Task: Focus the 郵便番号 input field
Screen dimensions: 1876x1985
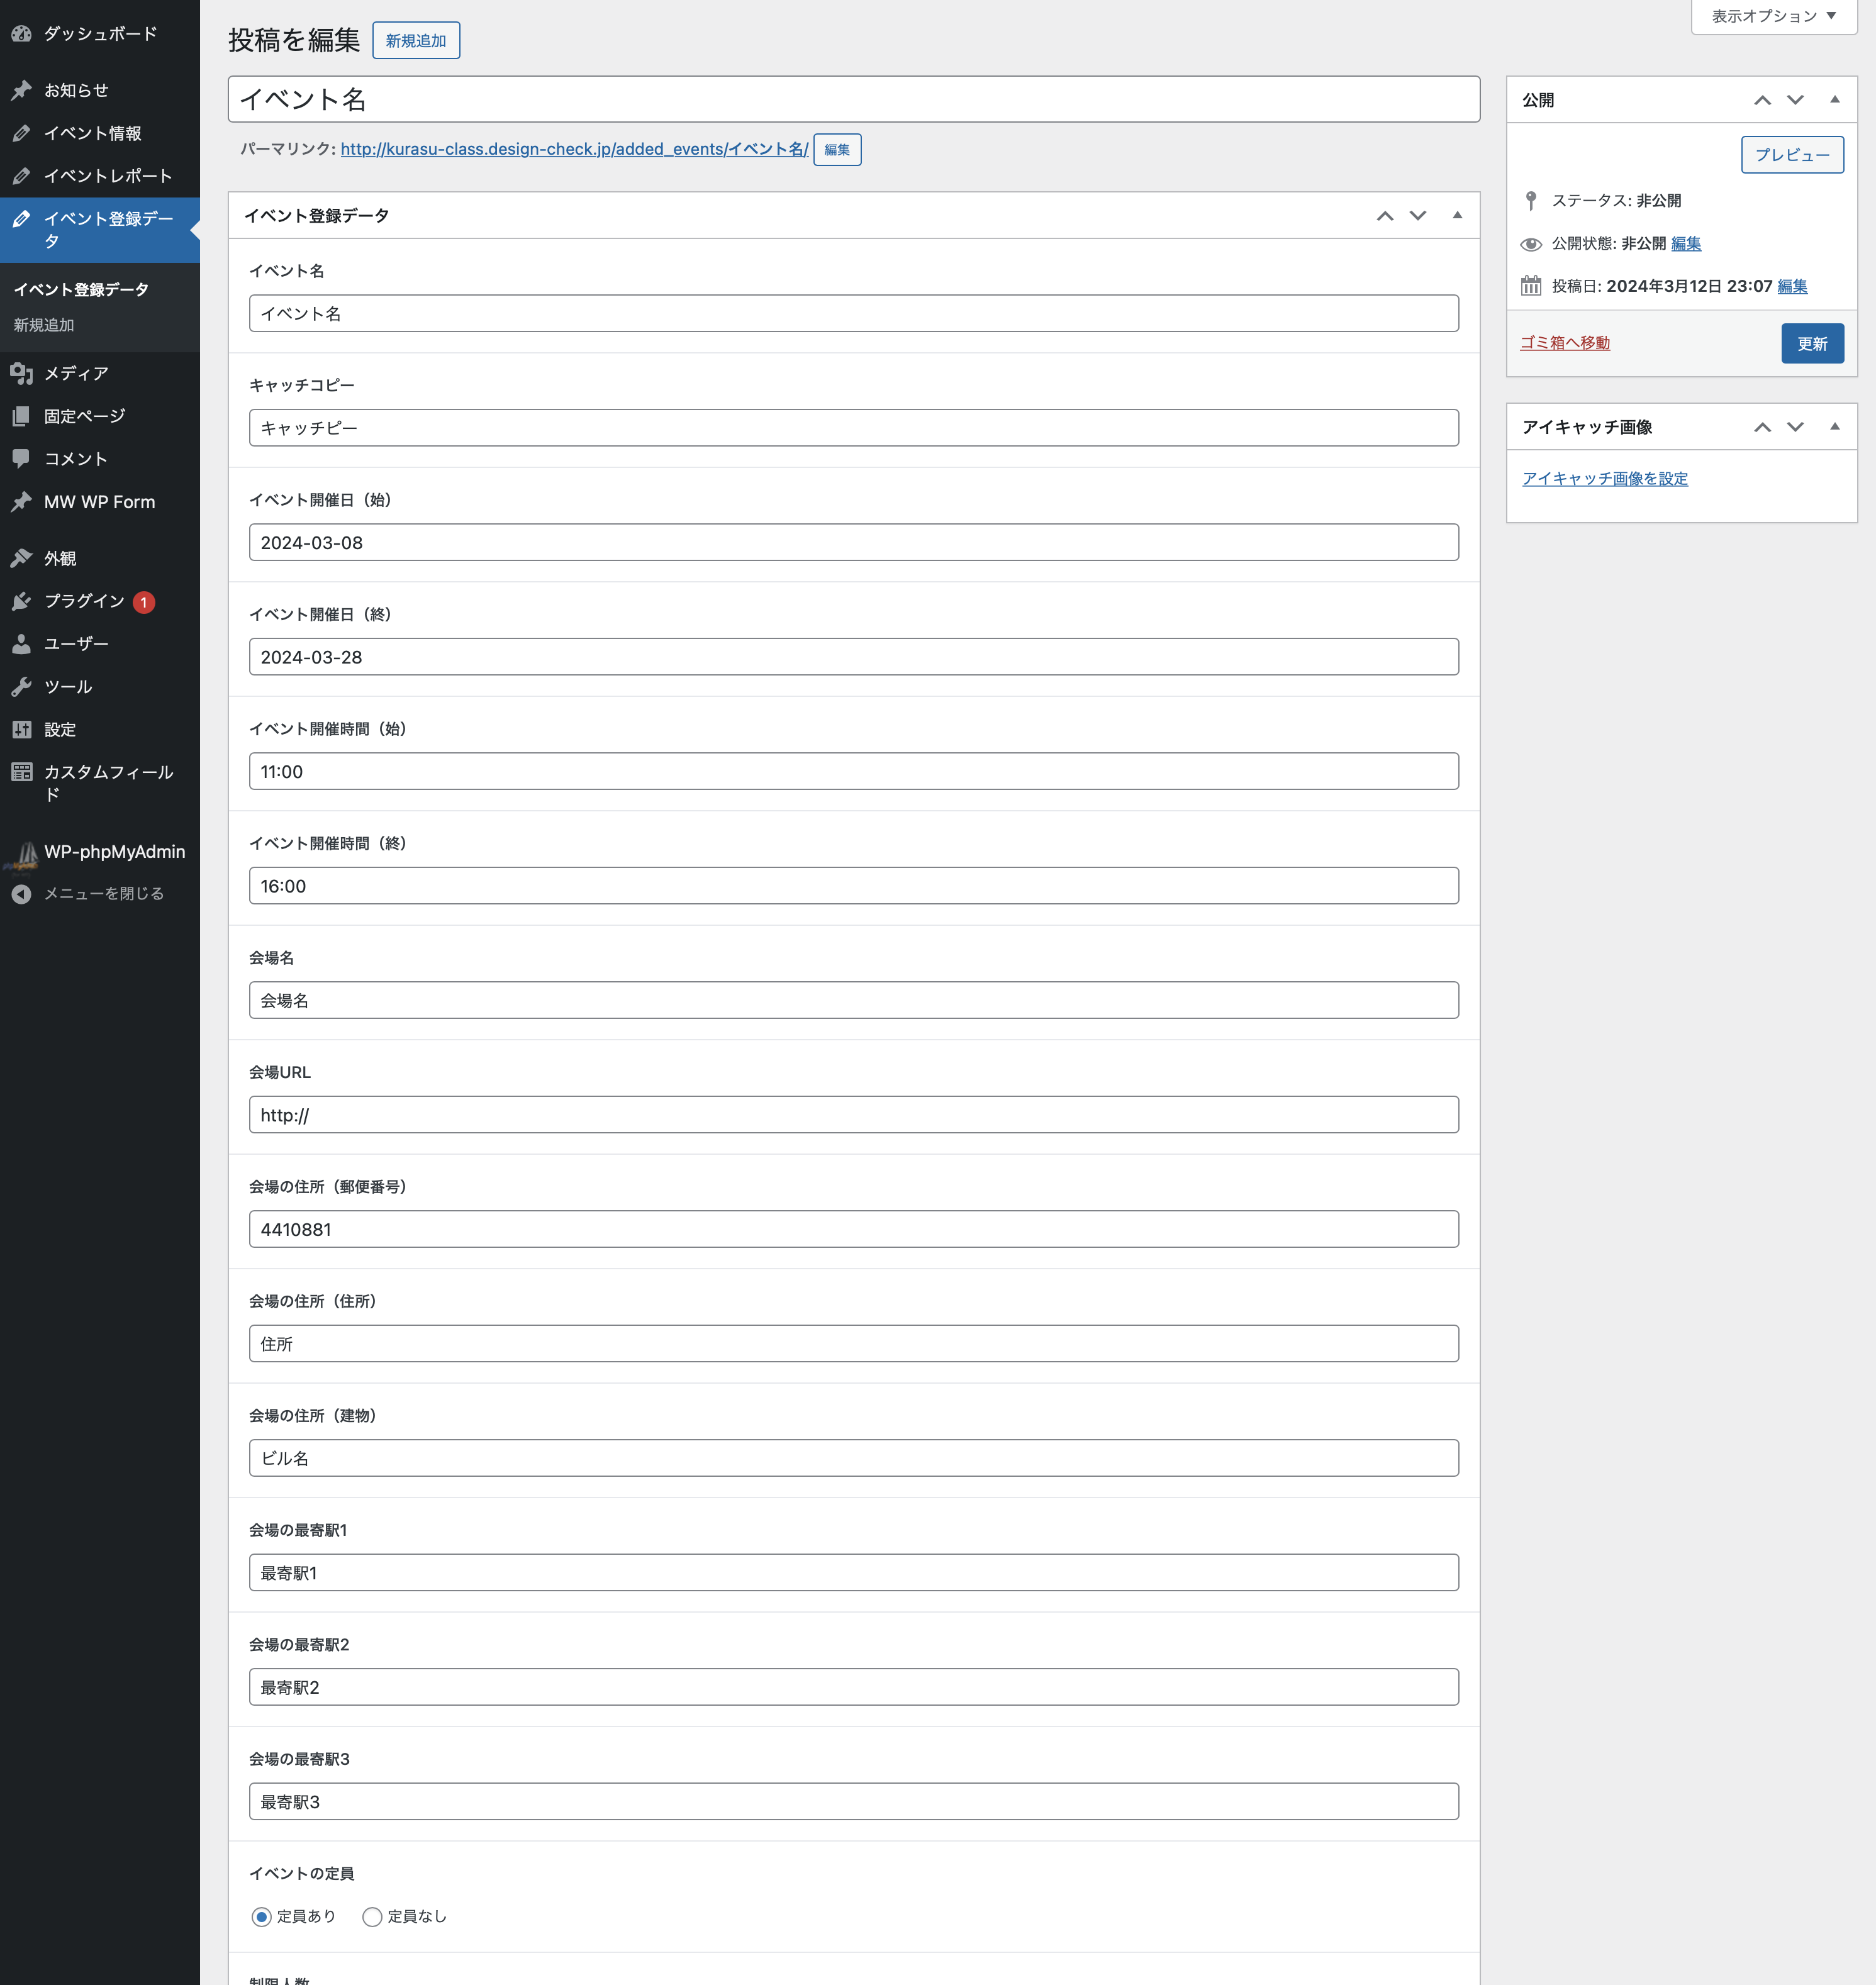Action: point(854,1229)
